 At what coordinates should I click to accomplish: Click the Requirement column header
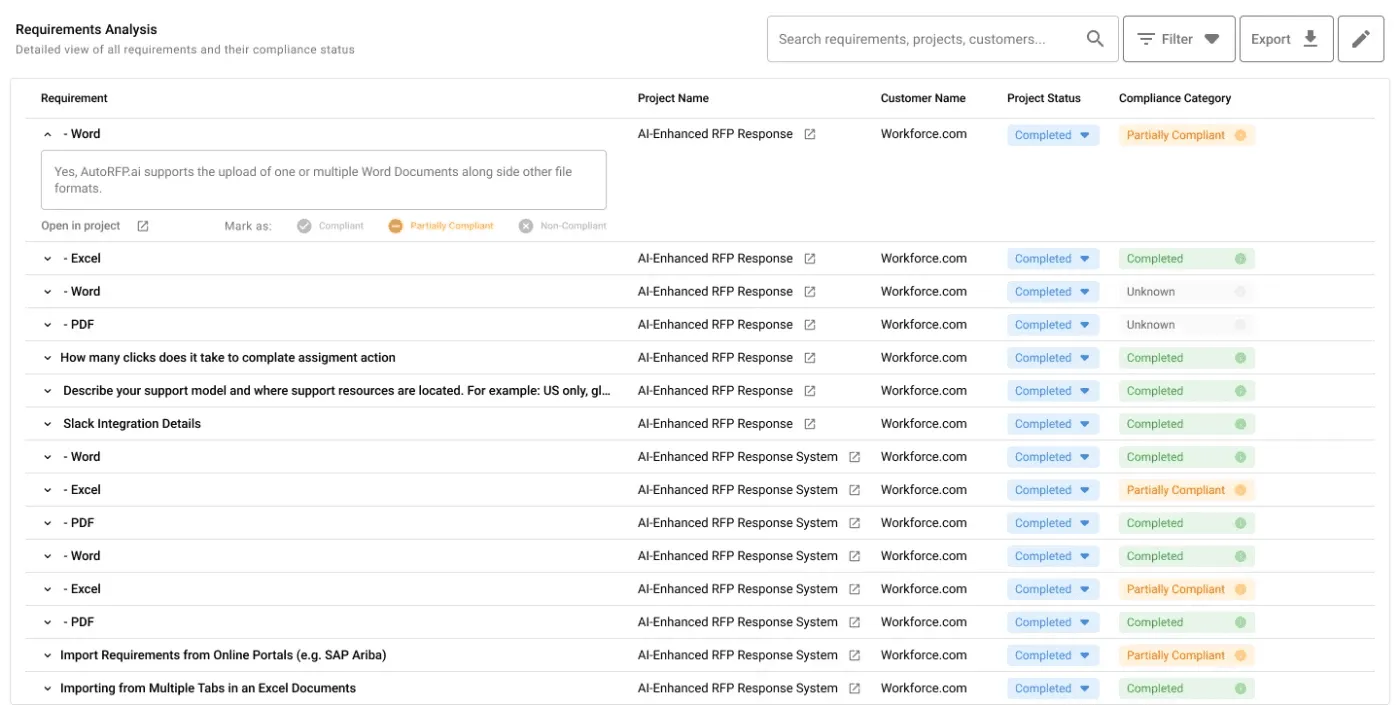74,98
